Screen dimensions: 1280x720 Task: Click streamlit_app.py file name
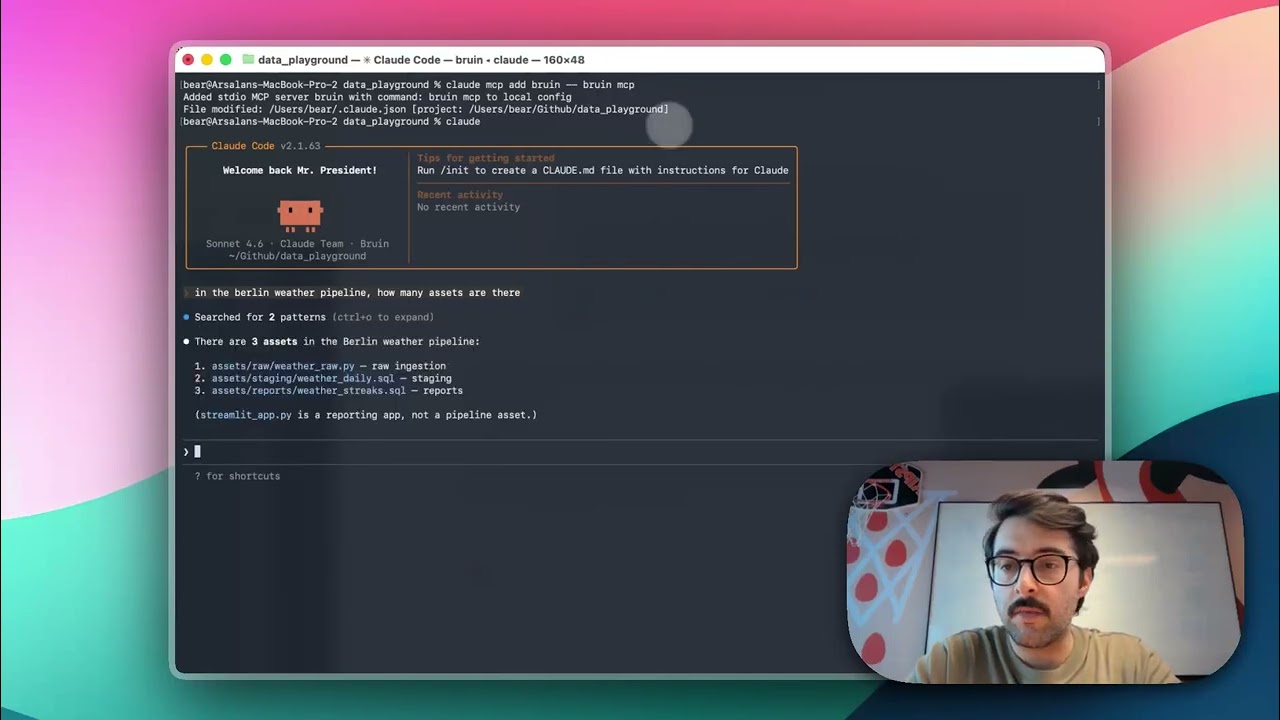coord(245,415)
